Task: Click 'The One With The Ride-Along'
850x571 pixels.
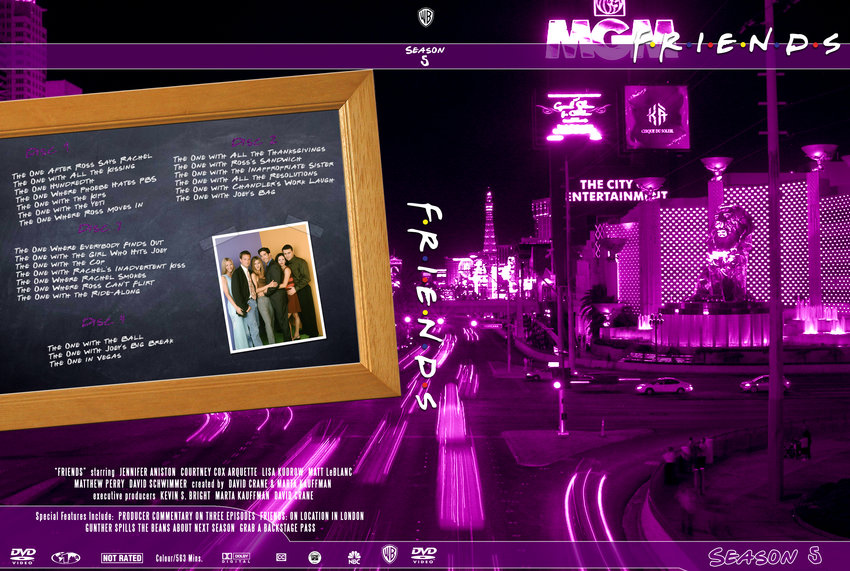Action: (x=79, y=296)
